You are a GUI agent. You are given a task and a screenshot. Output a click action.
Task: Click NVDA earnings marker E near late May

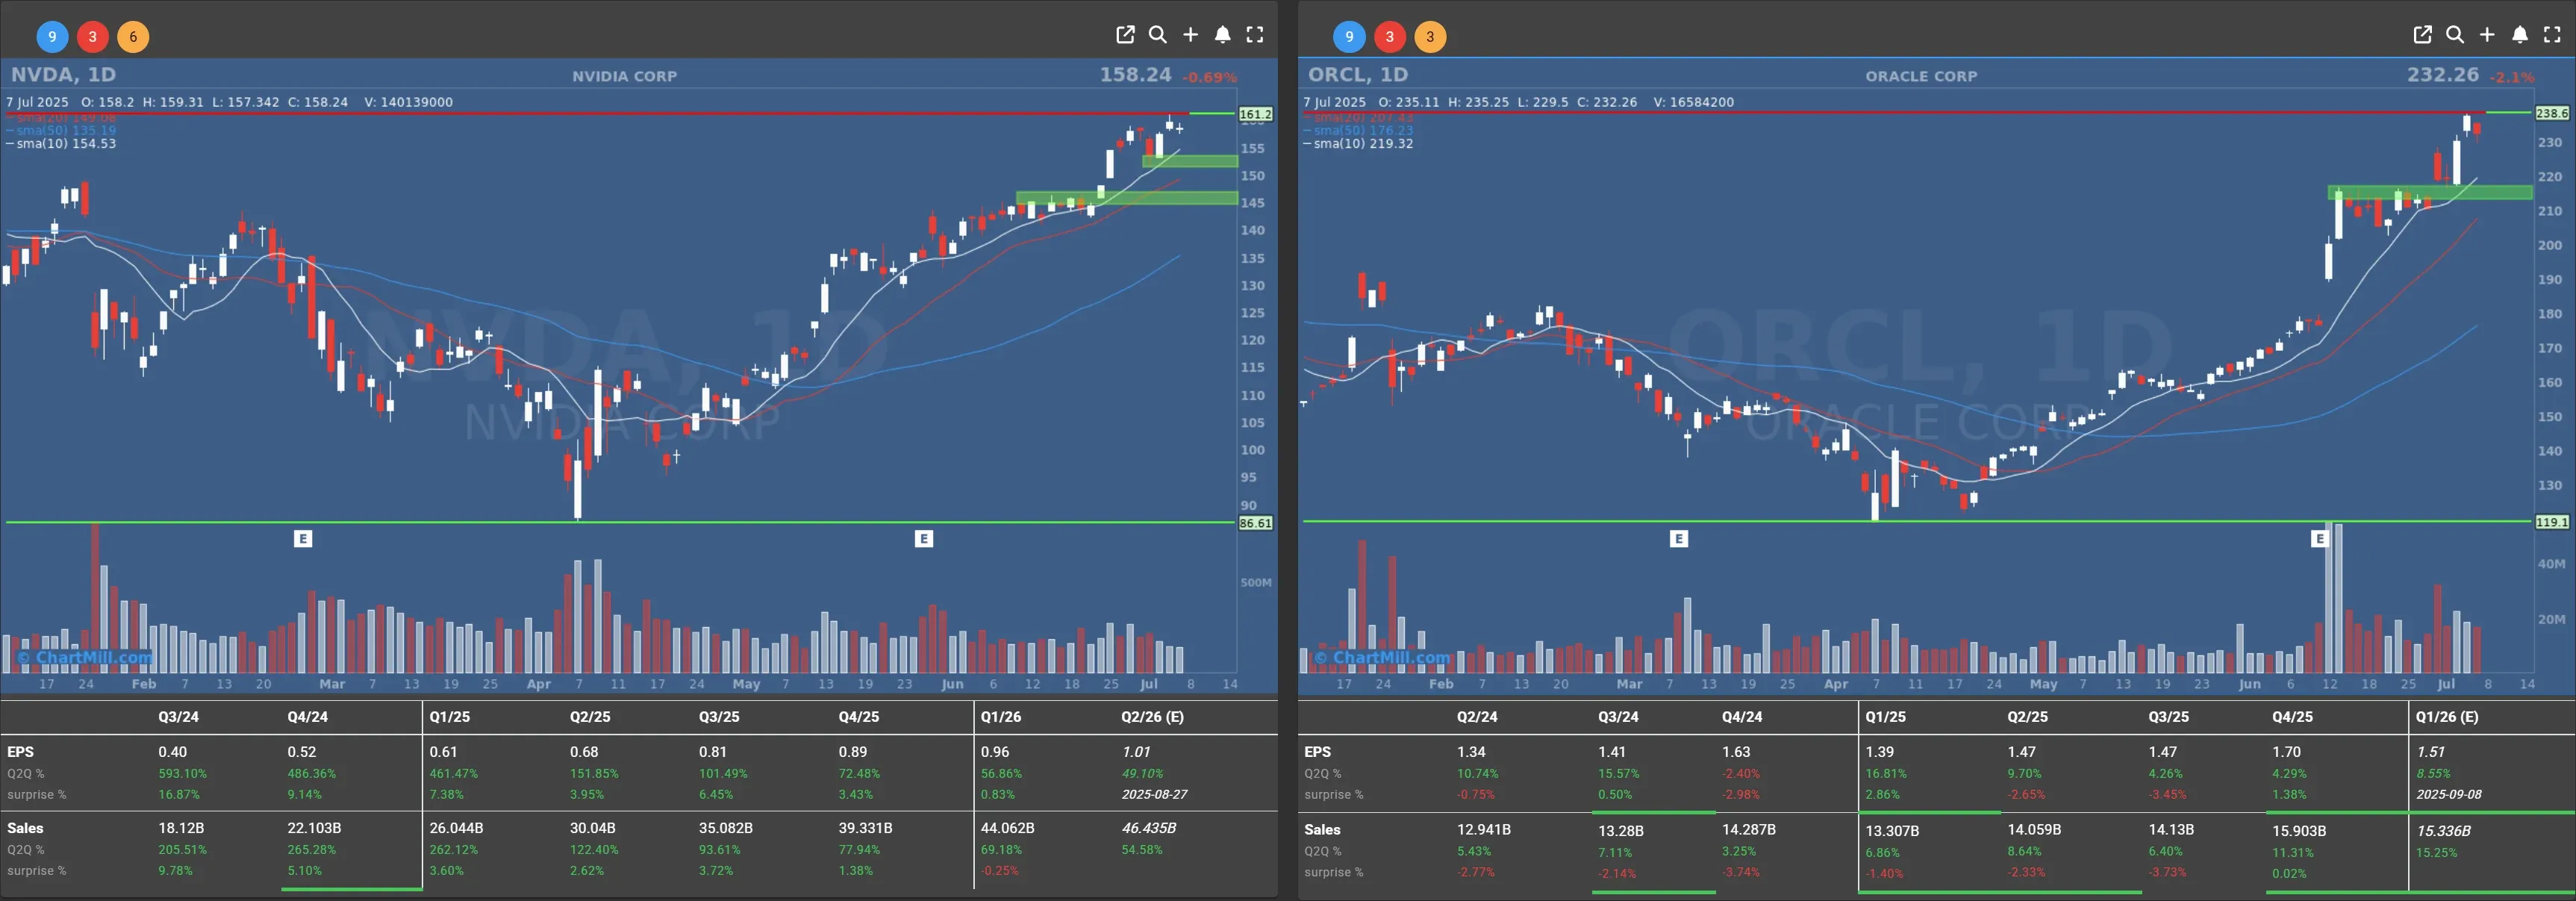[924, 539]
